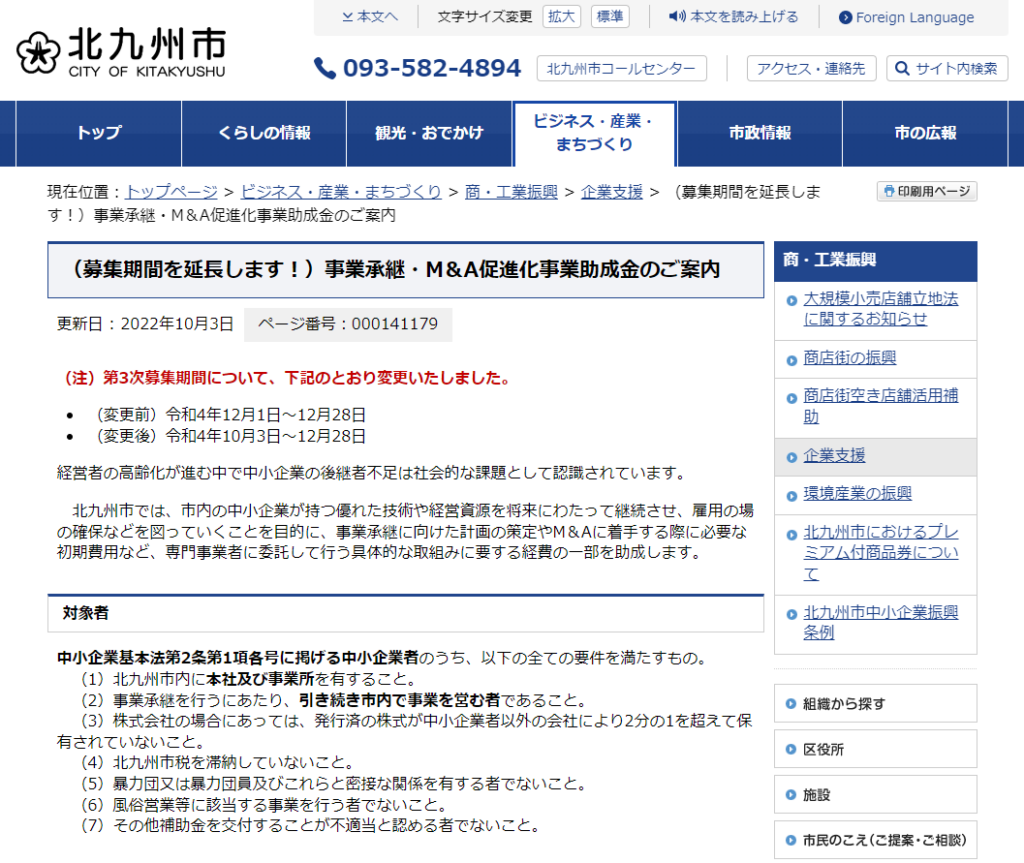The image size is (1024, 863).
Task: Open アクセス・連絡先 page
Action: pos(811,68)
